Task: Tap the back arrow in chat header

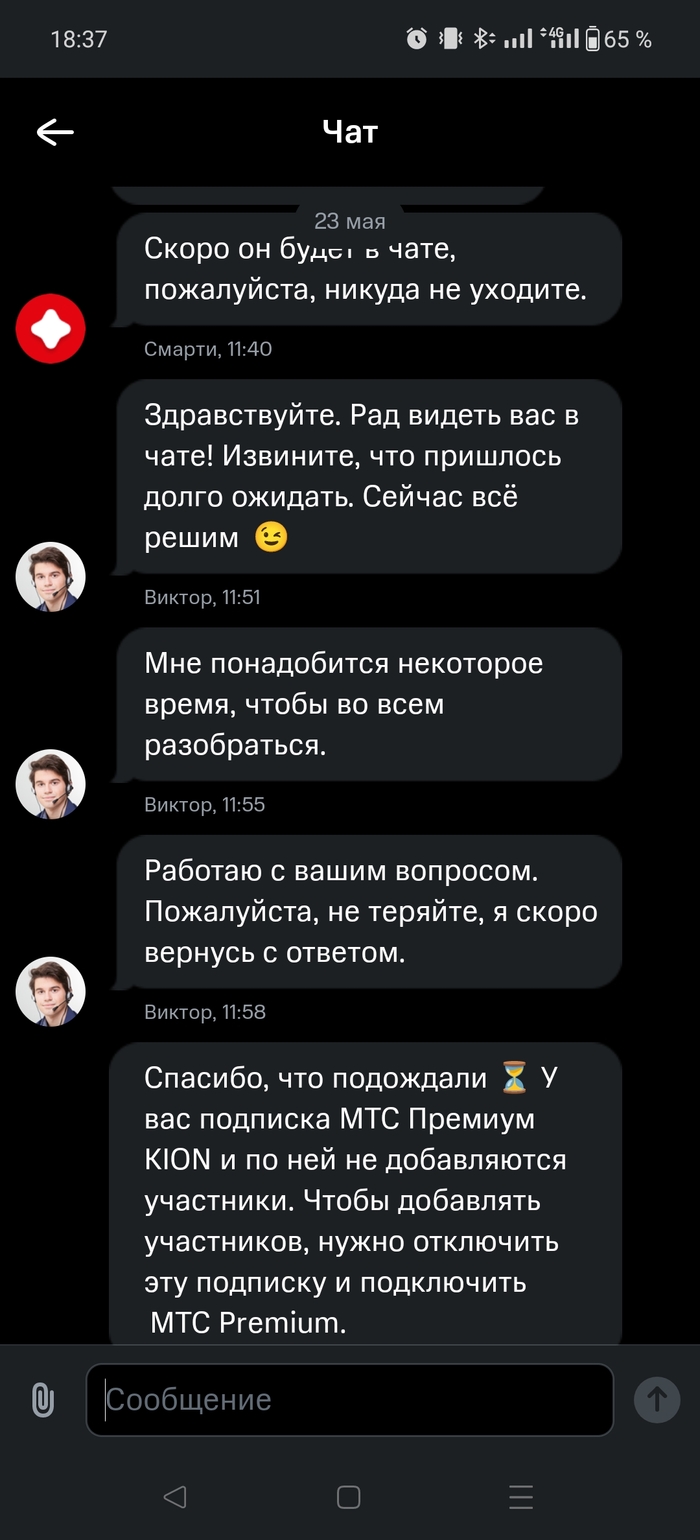Action: [x=55, y=132]
